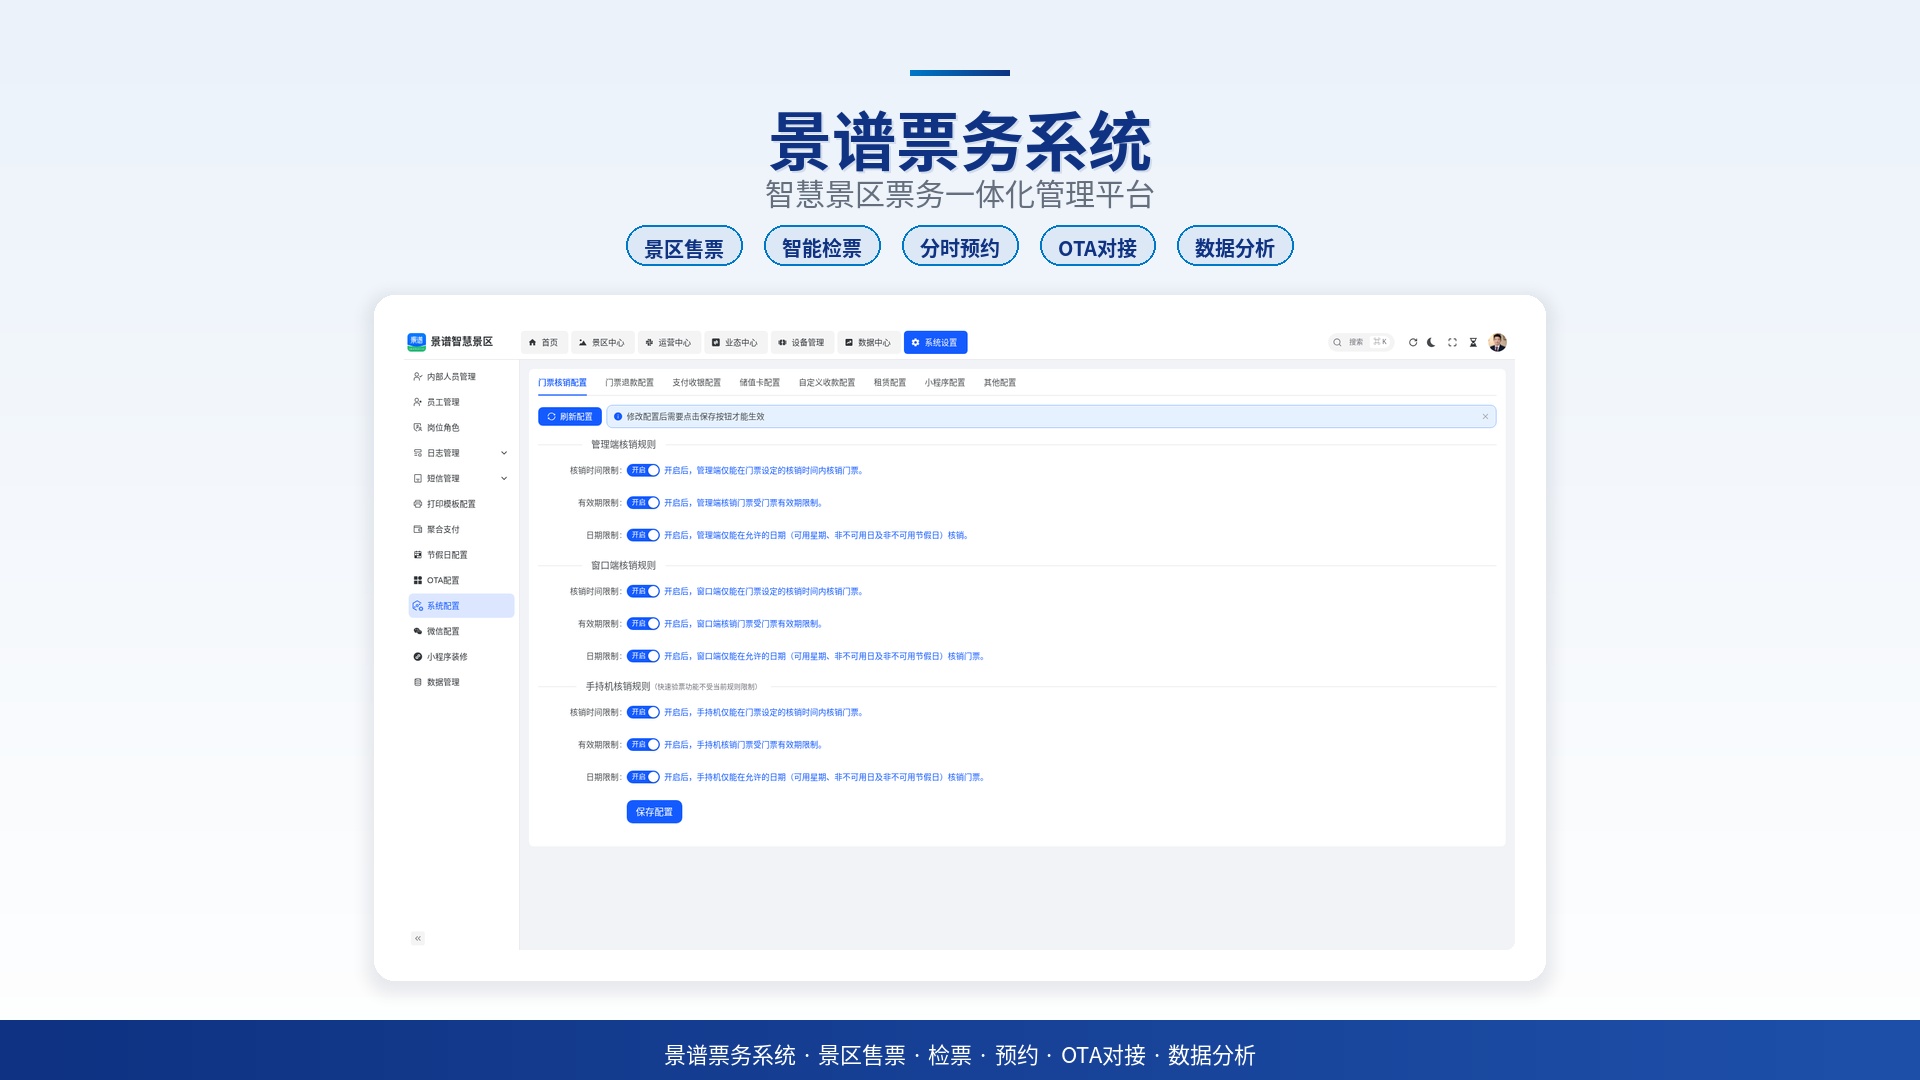The image size is (1920, 1080).
Task: Open 数据管理 via its database icon
Action: (x=418, y=683)
